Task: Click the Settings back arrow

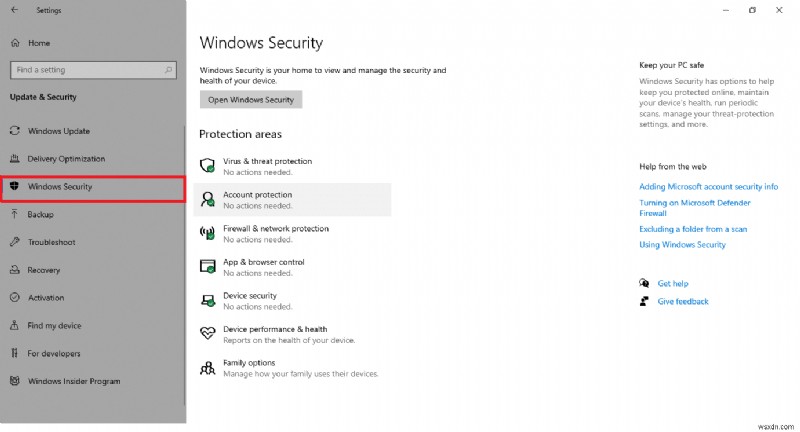Action: coord(14,11)
